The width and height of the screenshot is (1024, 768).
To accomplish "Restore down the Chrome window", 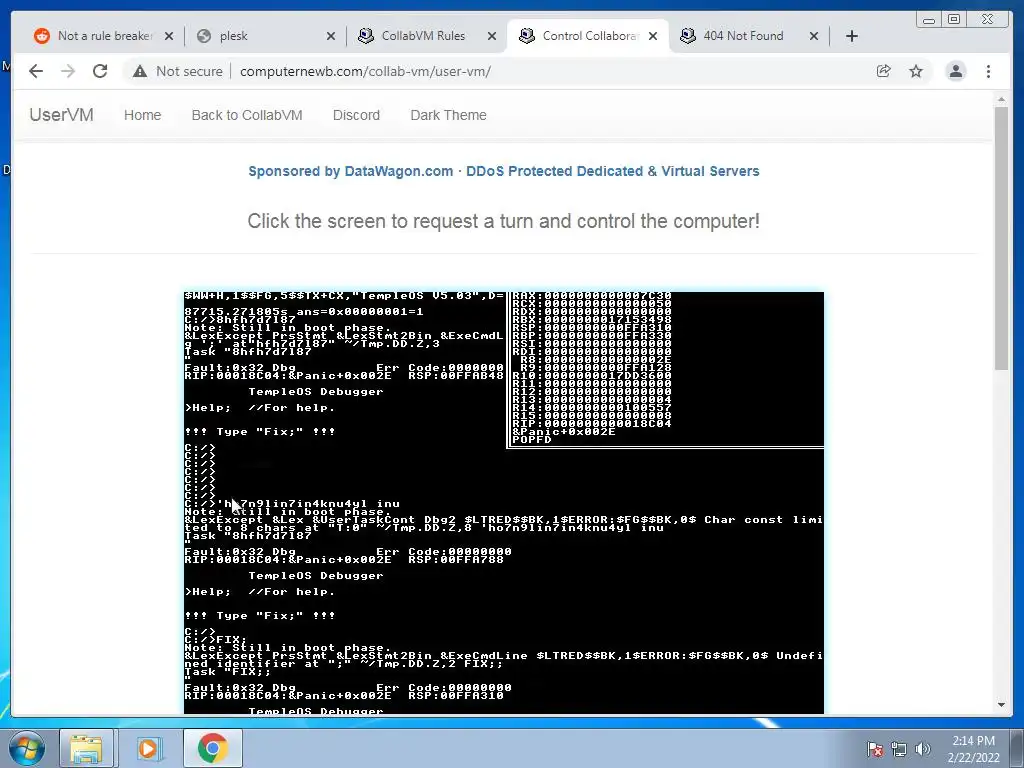I will tap(954, 20).
